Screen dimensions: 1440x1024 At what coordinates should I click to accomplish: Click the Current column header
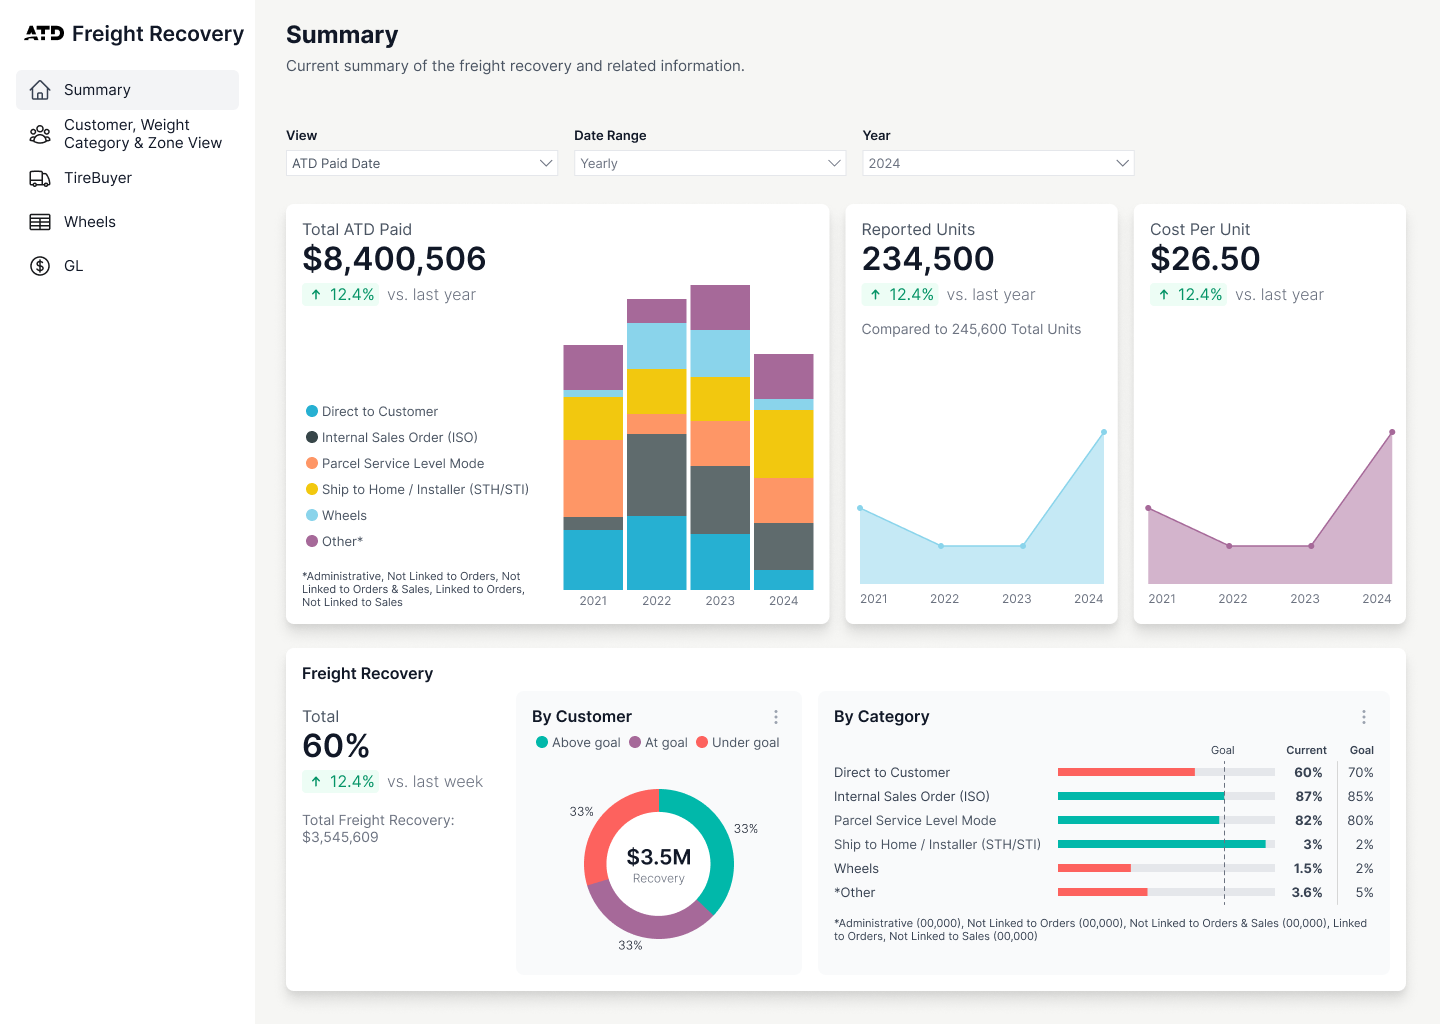click(x=1306, y=750)
